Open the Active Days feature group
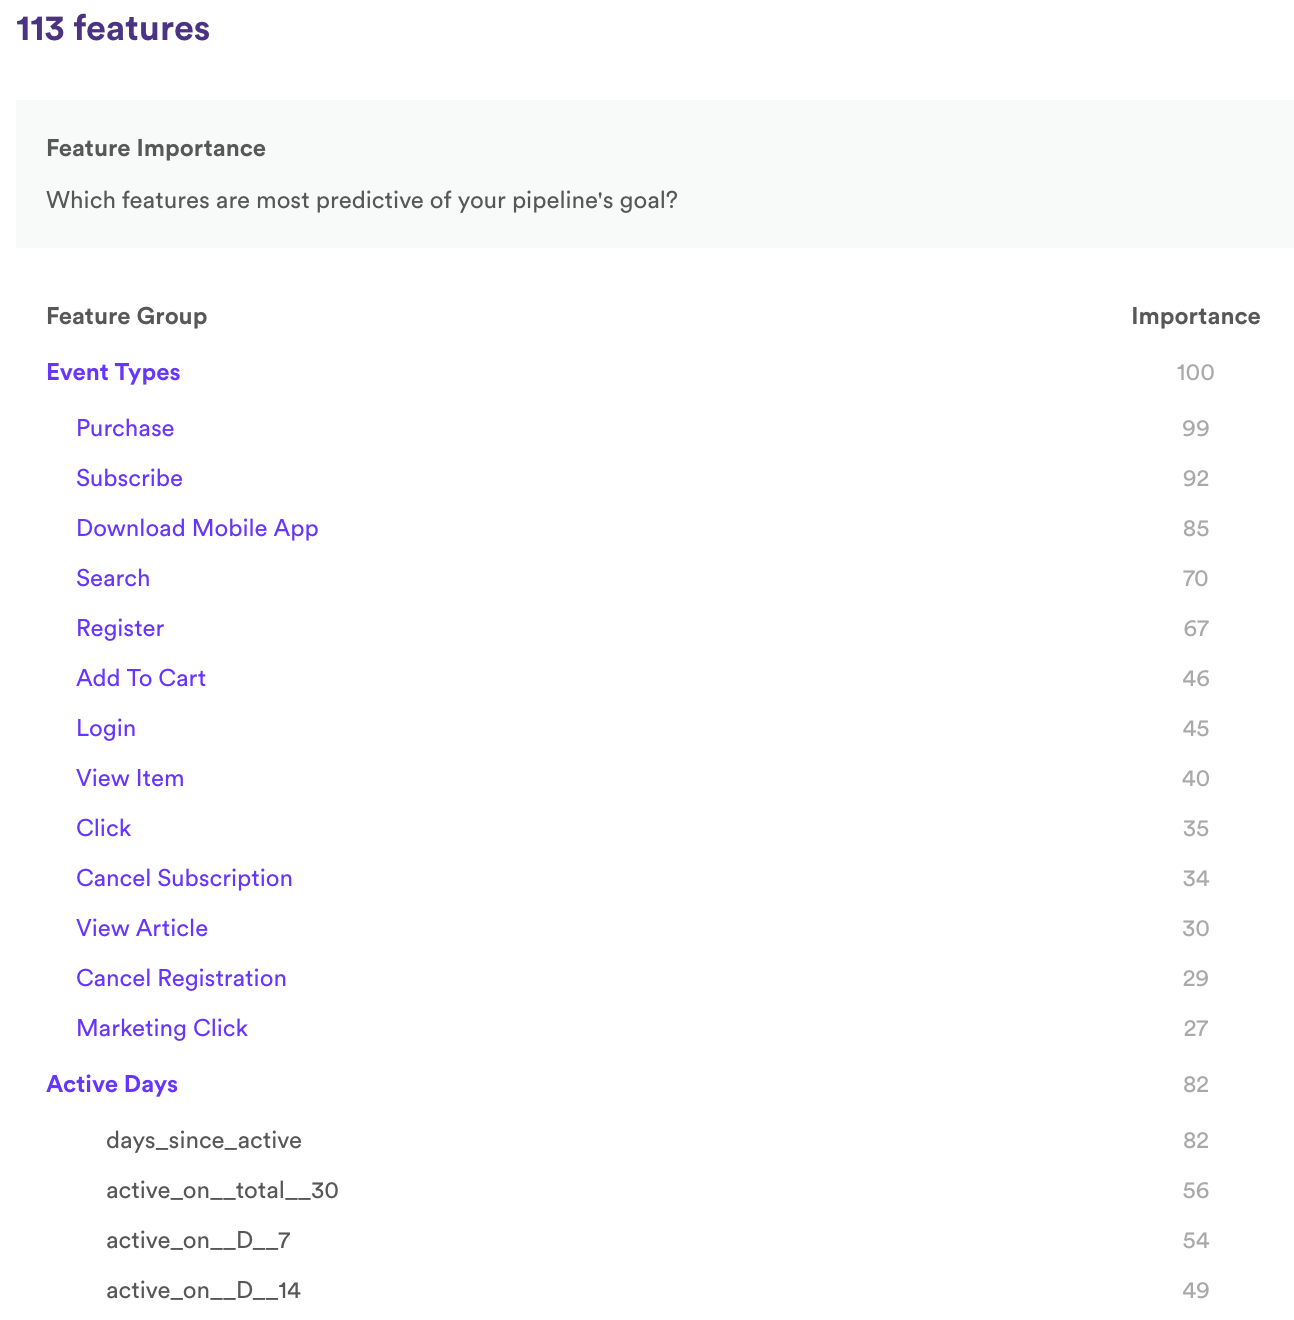1294x1320 pixels. [111, 1084]
